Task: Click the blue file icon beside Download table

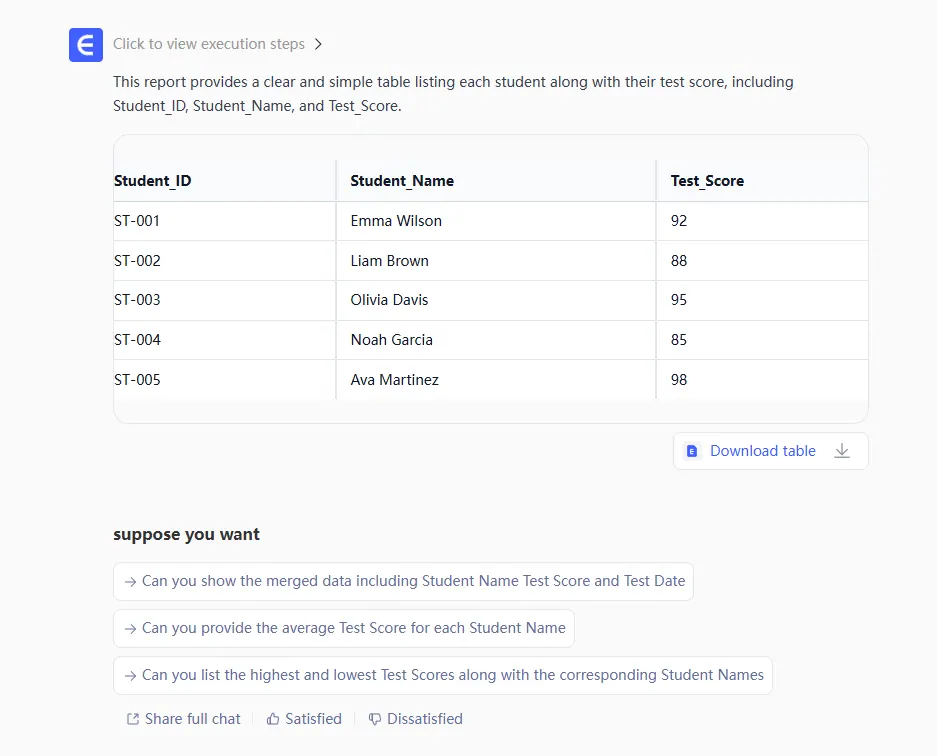Action: pos(691,451)
